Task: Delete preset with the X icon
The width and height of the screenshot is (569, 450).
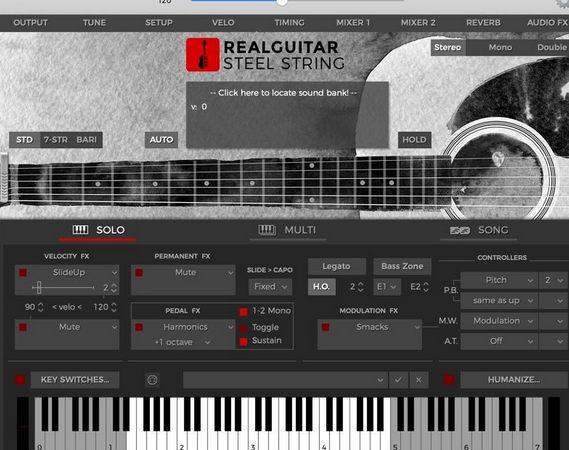Action: point(419,380)
